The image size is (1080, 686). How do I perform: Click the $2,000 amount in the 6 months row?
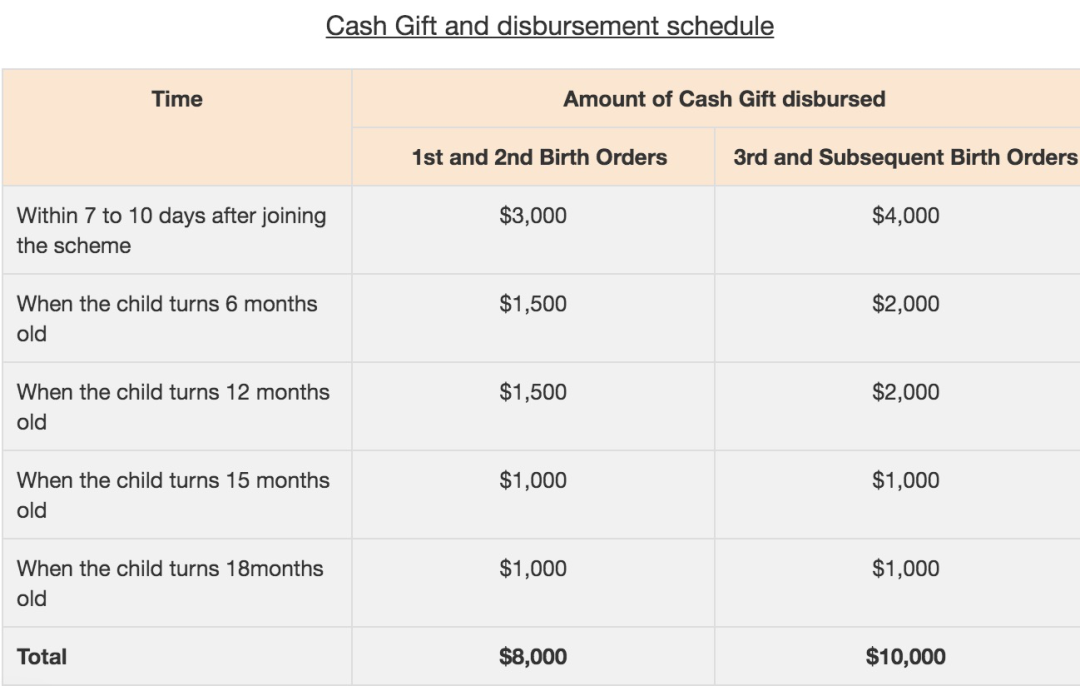(905, 304)
